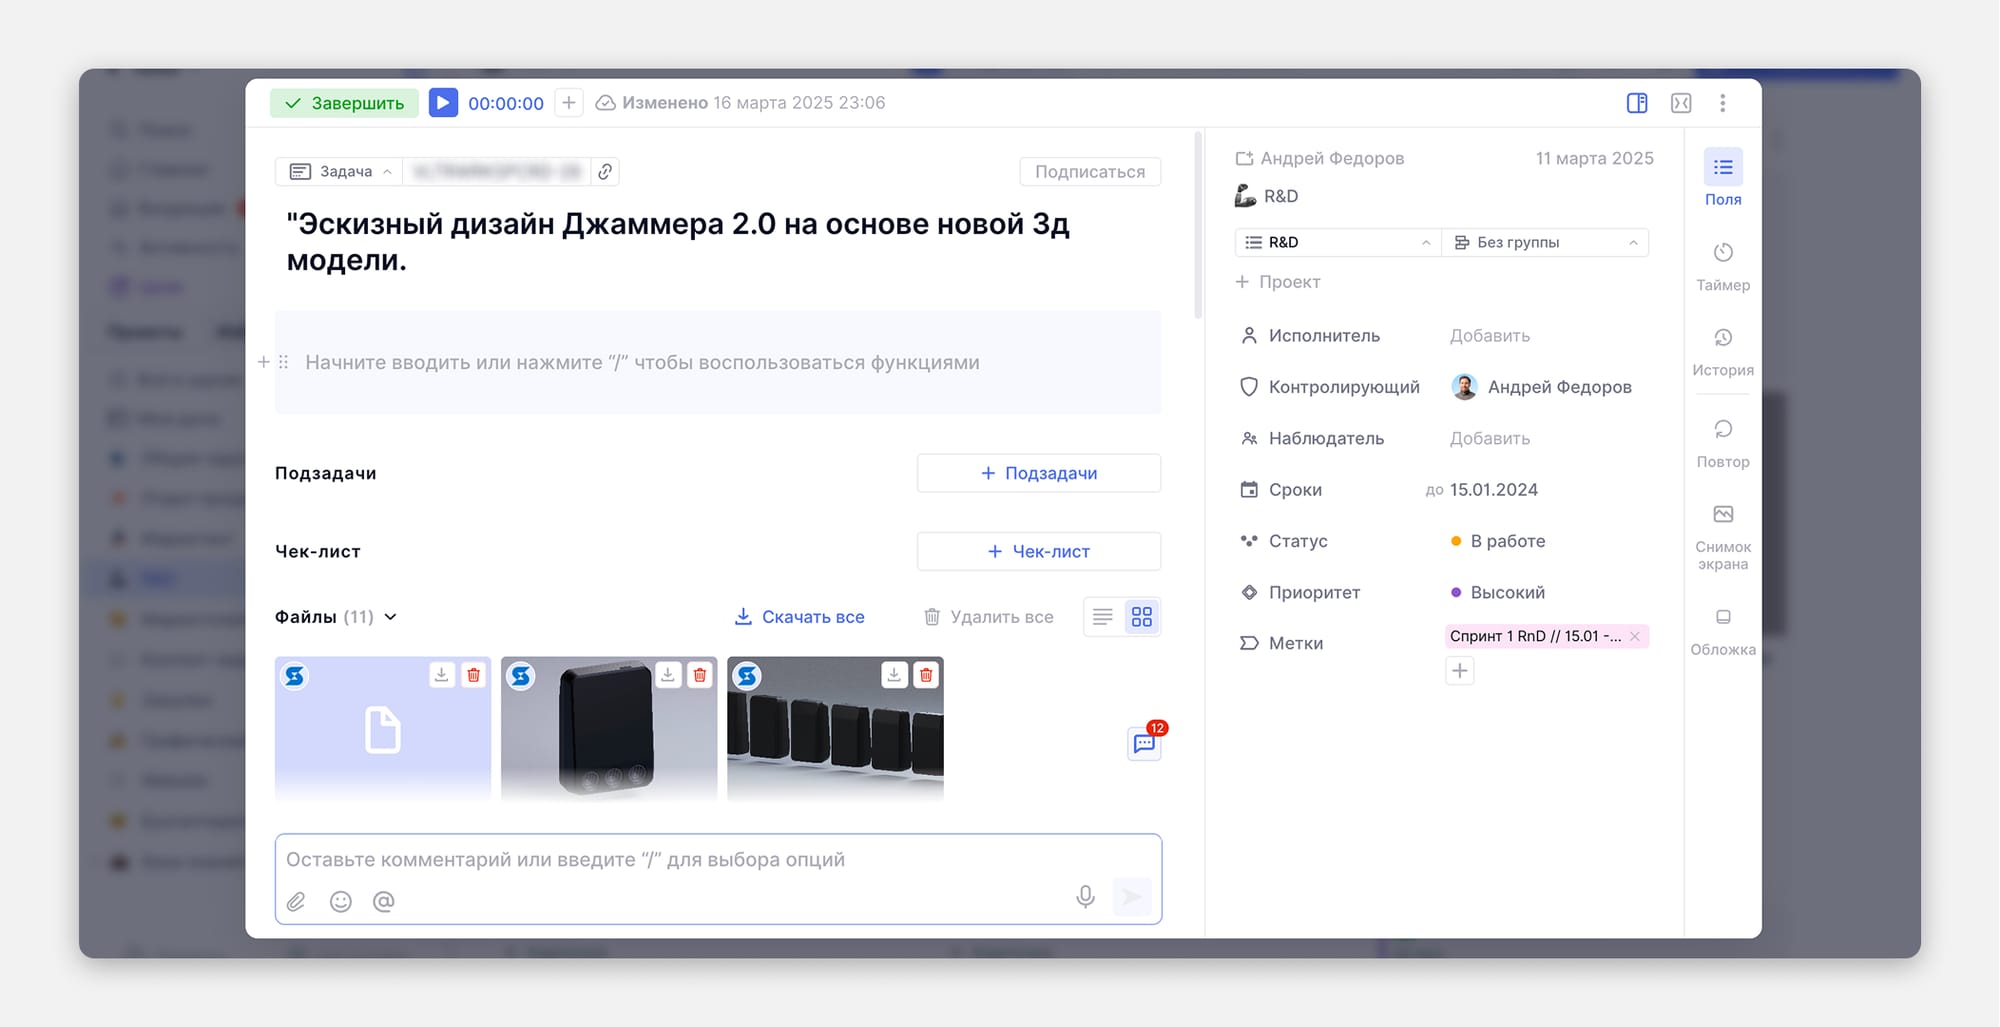Switch files to grid view
Viewport: 2000px width, 1027px height.
(1141, 617)
